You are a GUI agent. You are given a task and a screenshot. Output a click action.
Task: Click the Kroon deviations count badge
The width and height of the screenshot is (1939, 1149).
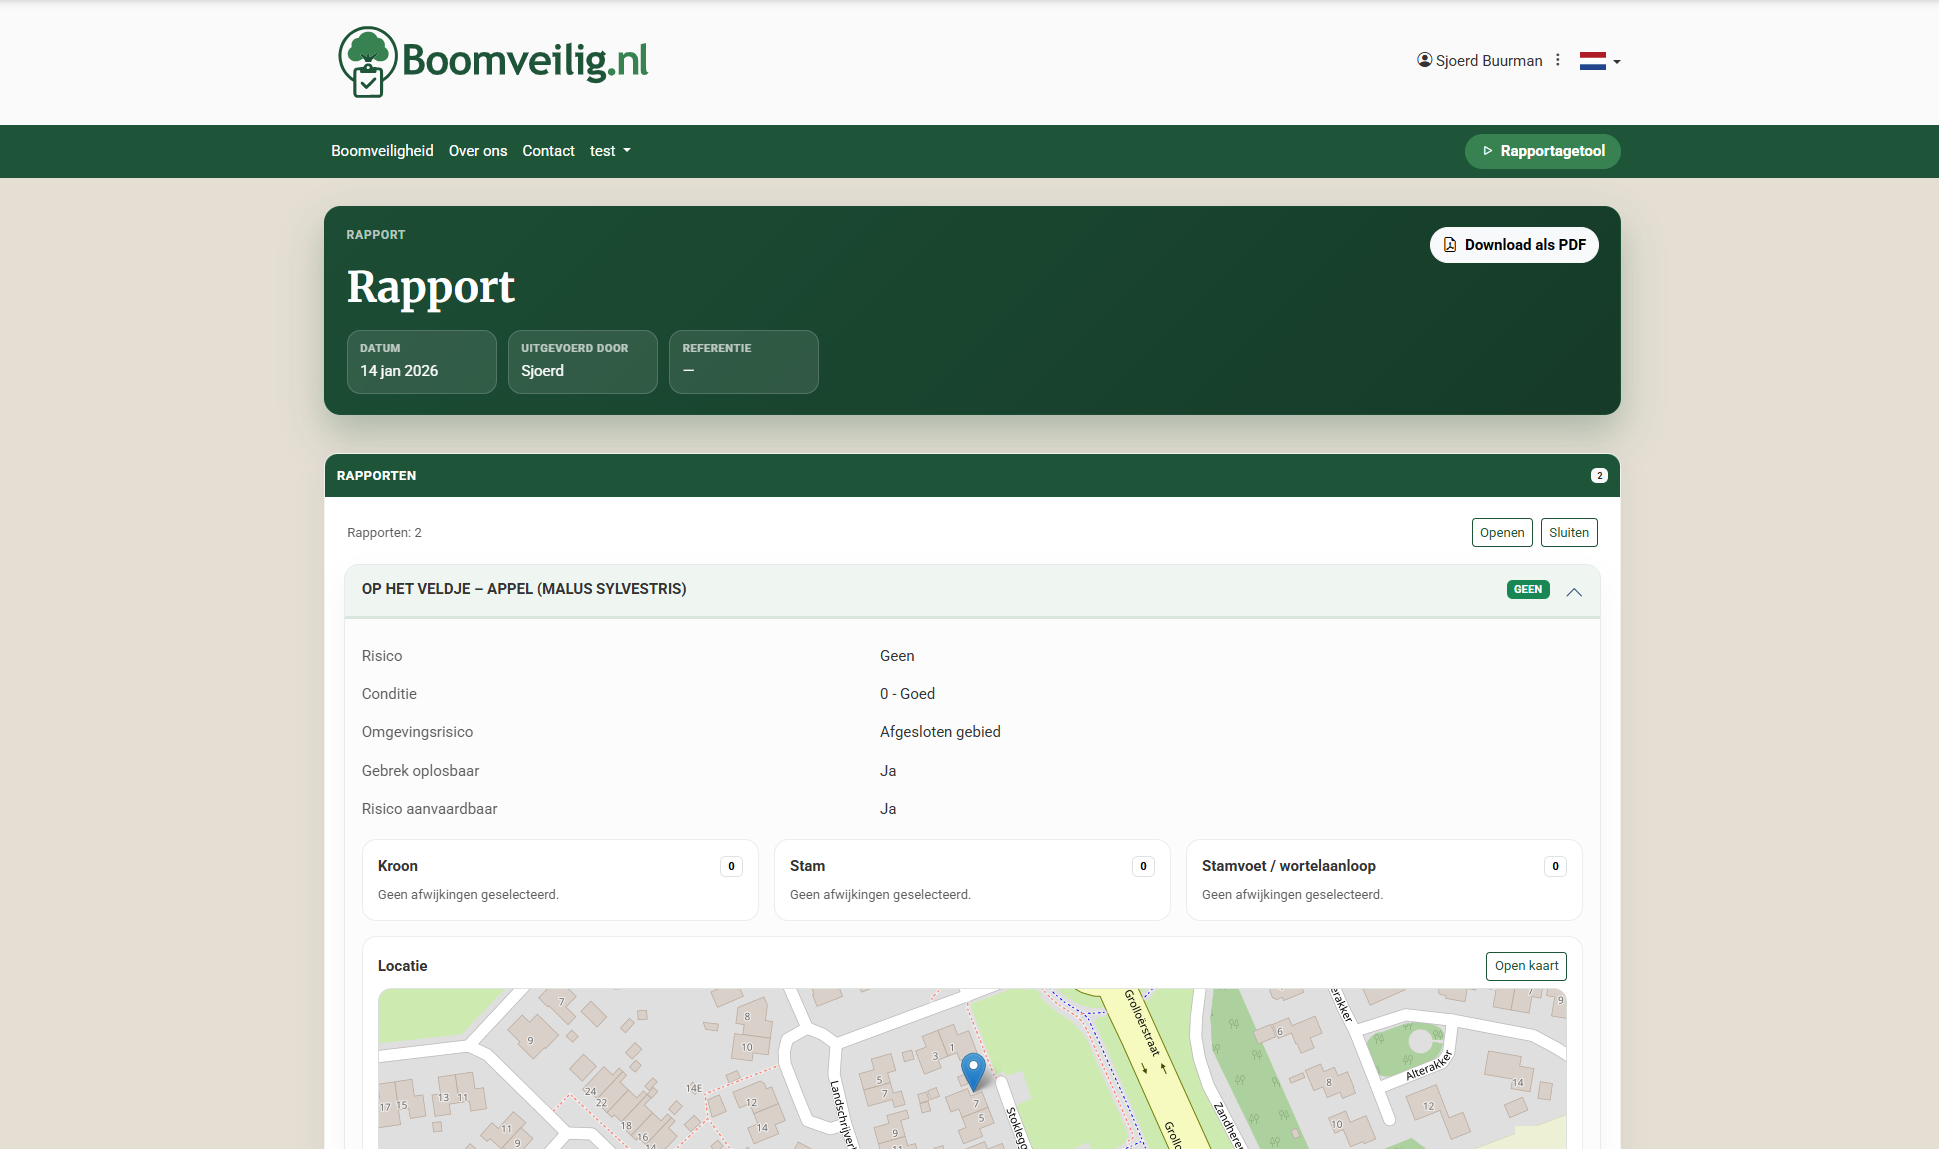[731, 866]
